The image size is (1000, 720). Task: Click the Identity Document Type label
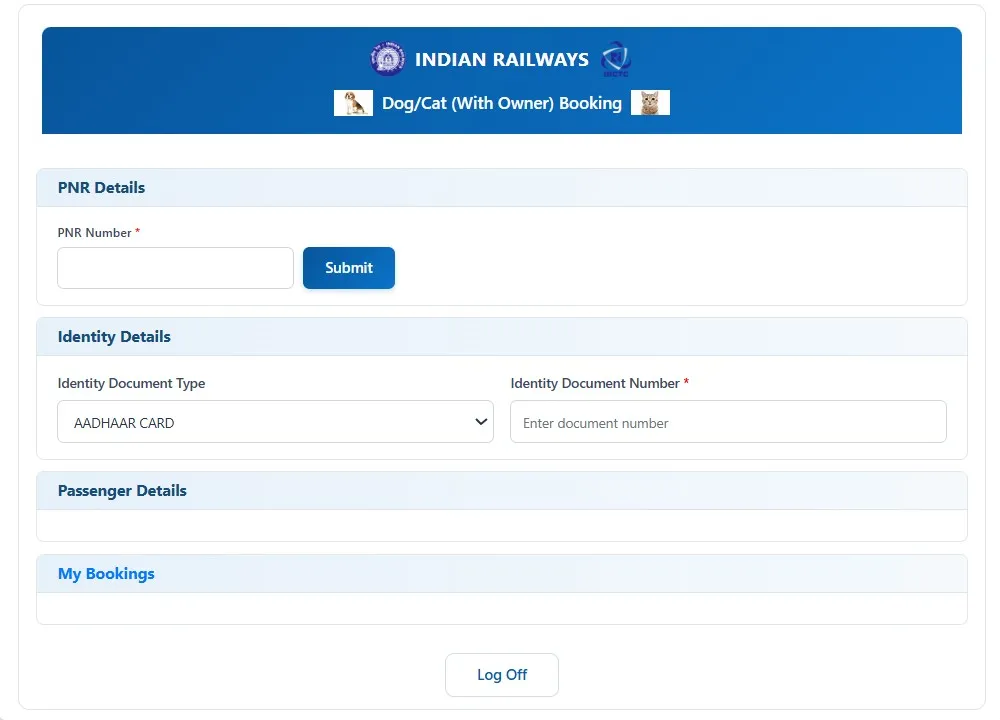[x=131, y=383]
